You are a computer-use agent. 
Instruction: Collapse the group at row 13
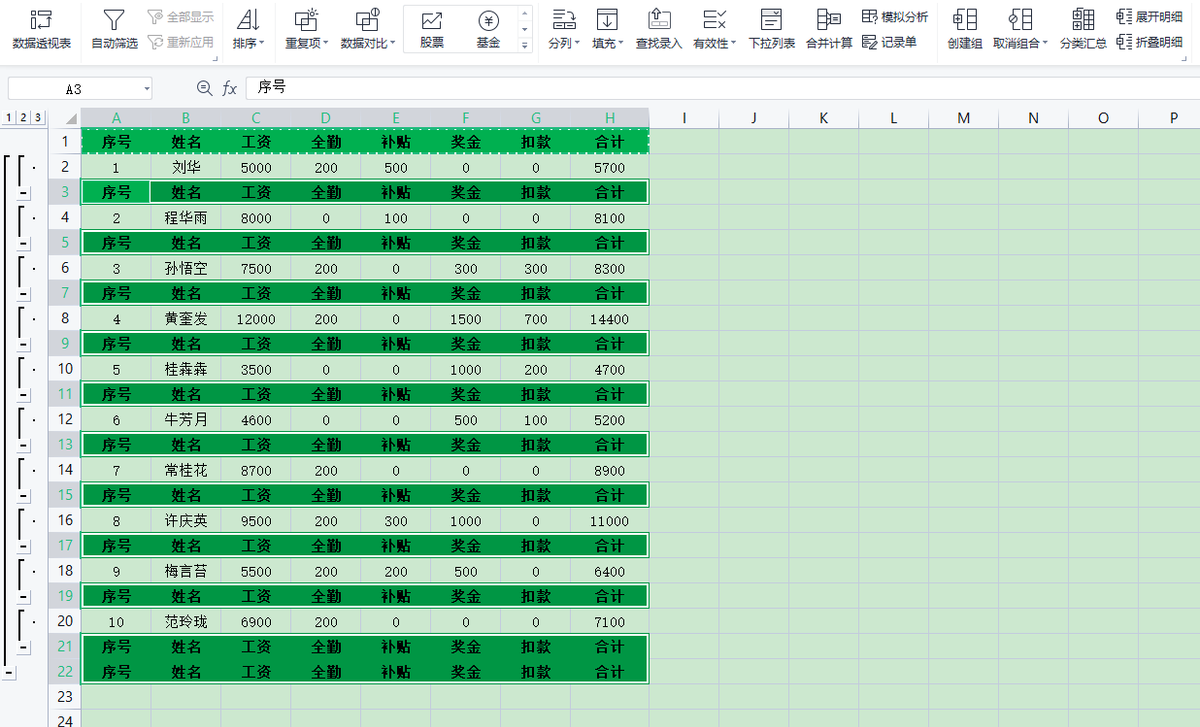(x=24, y=446)
